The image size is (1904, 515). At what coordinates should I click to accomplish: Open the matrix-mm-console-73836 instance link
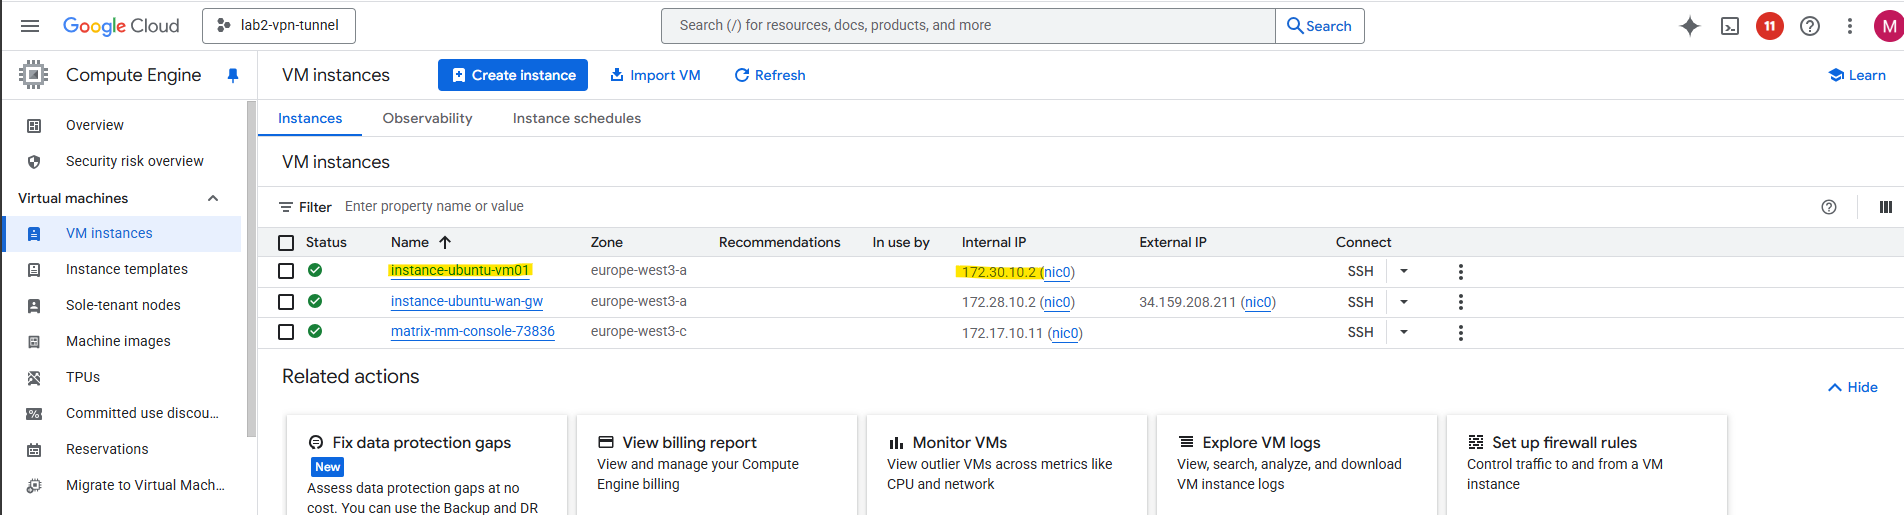(x=472, y=331)
